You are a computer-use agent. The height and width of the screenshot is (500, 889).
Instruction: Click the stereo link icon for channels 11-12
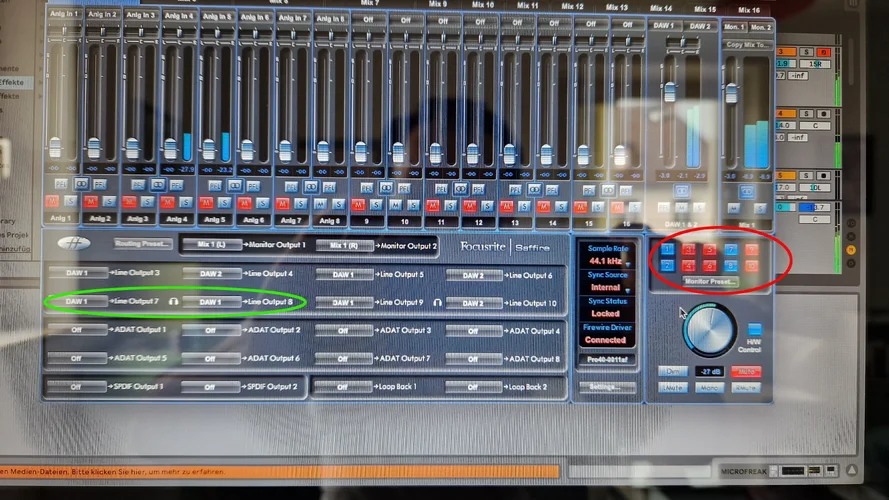460,187
